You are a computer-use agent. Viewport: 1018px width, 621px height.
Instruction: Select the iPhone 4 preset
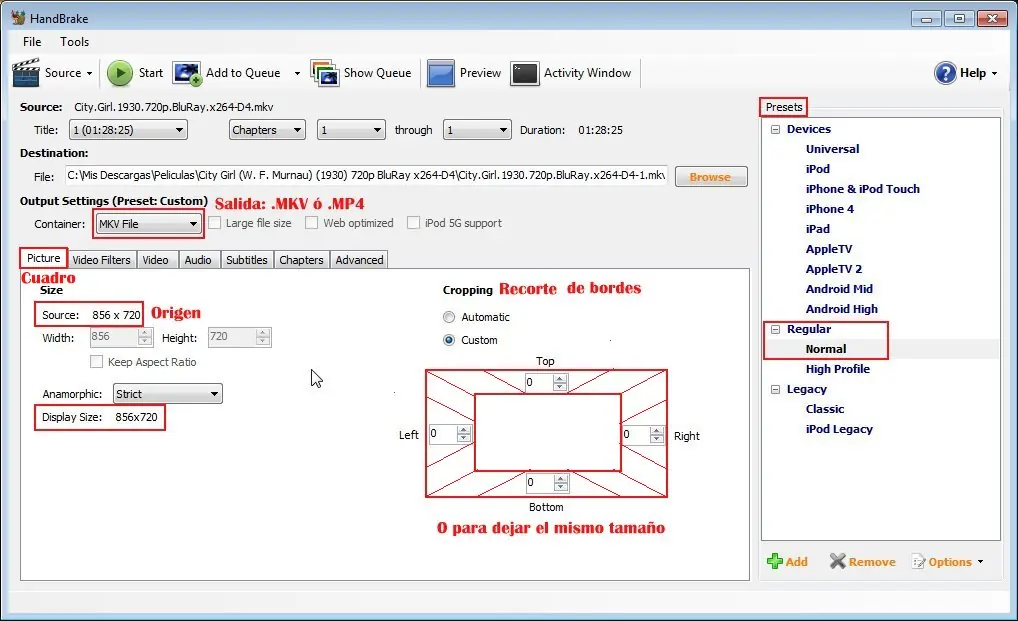pos(830,210)
